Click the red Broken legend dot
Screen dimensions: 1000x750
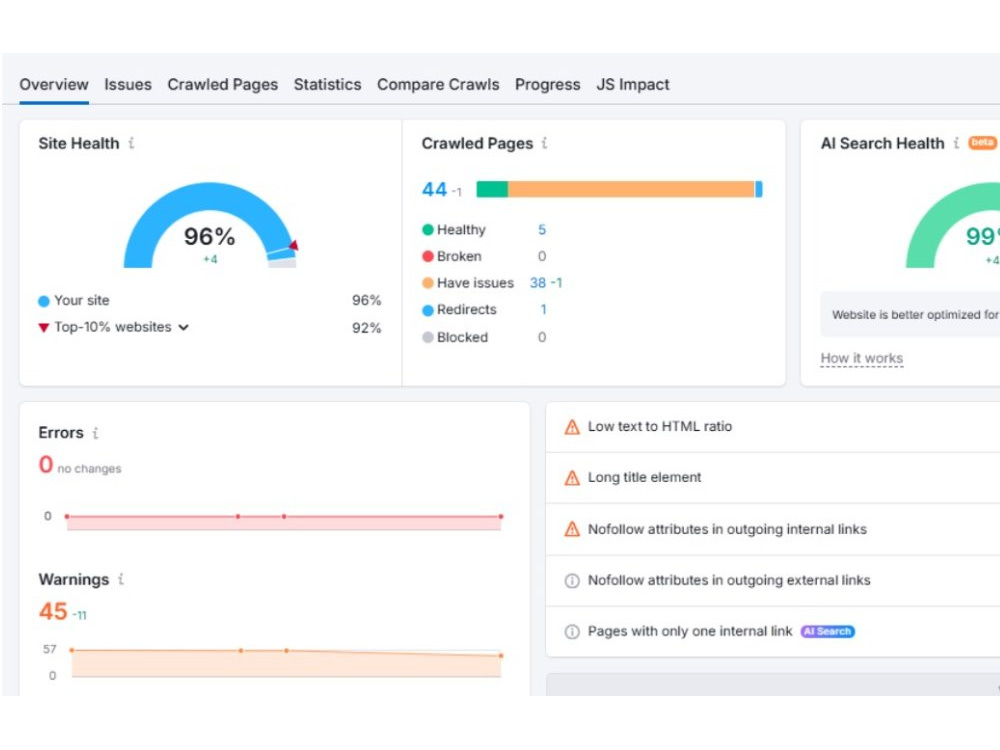click(428, 256)
